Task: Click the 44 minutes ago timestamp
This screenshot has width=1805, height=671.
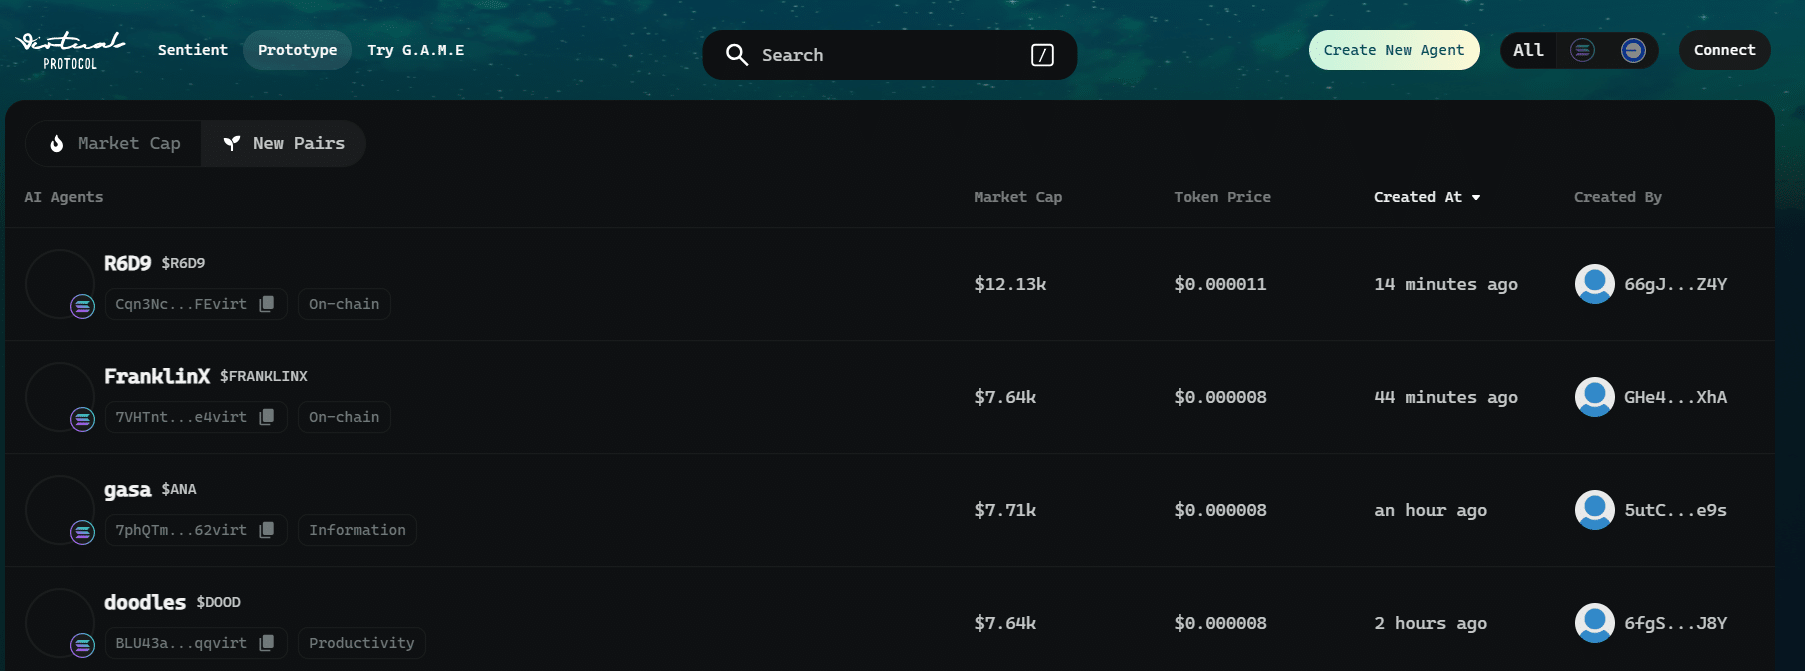Action: tap(1446, 397)
